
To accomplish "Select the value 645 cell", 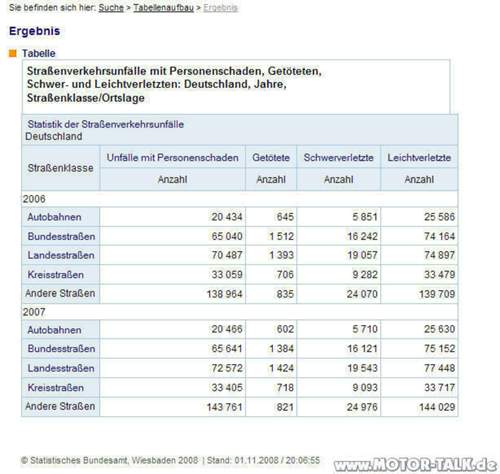I will pos(271,217).
